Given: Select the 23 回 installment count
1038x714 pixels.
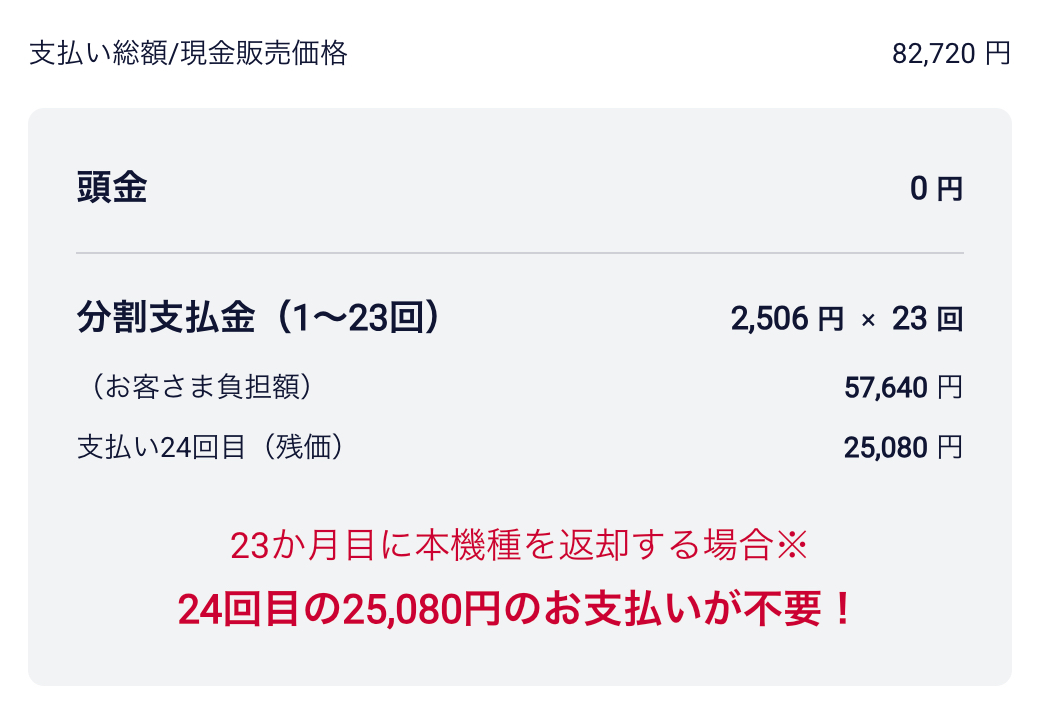Looking at the screenshot, I should 927,320.
